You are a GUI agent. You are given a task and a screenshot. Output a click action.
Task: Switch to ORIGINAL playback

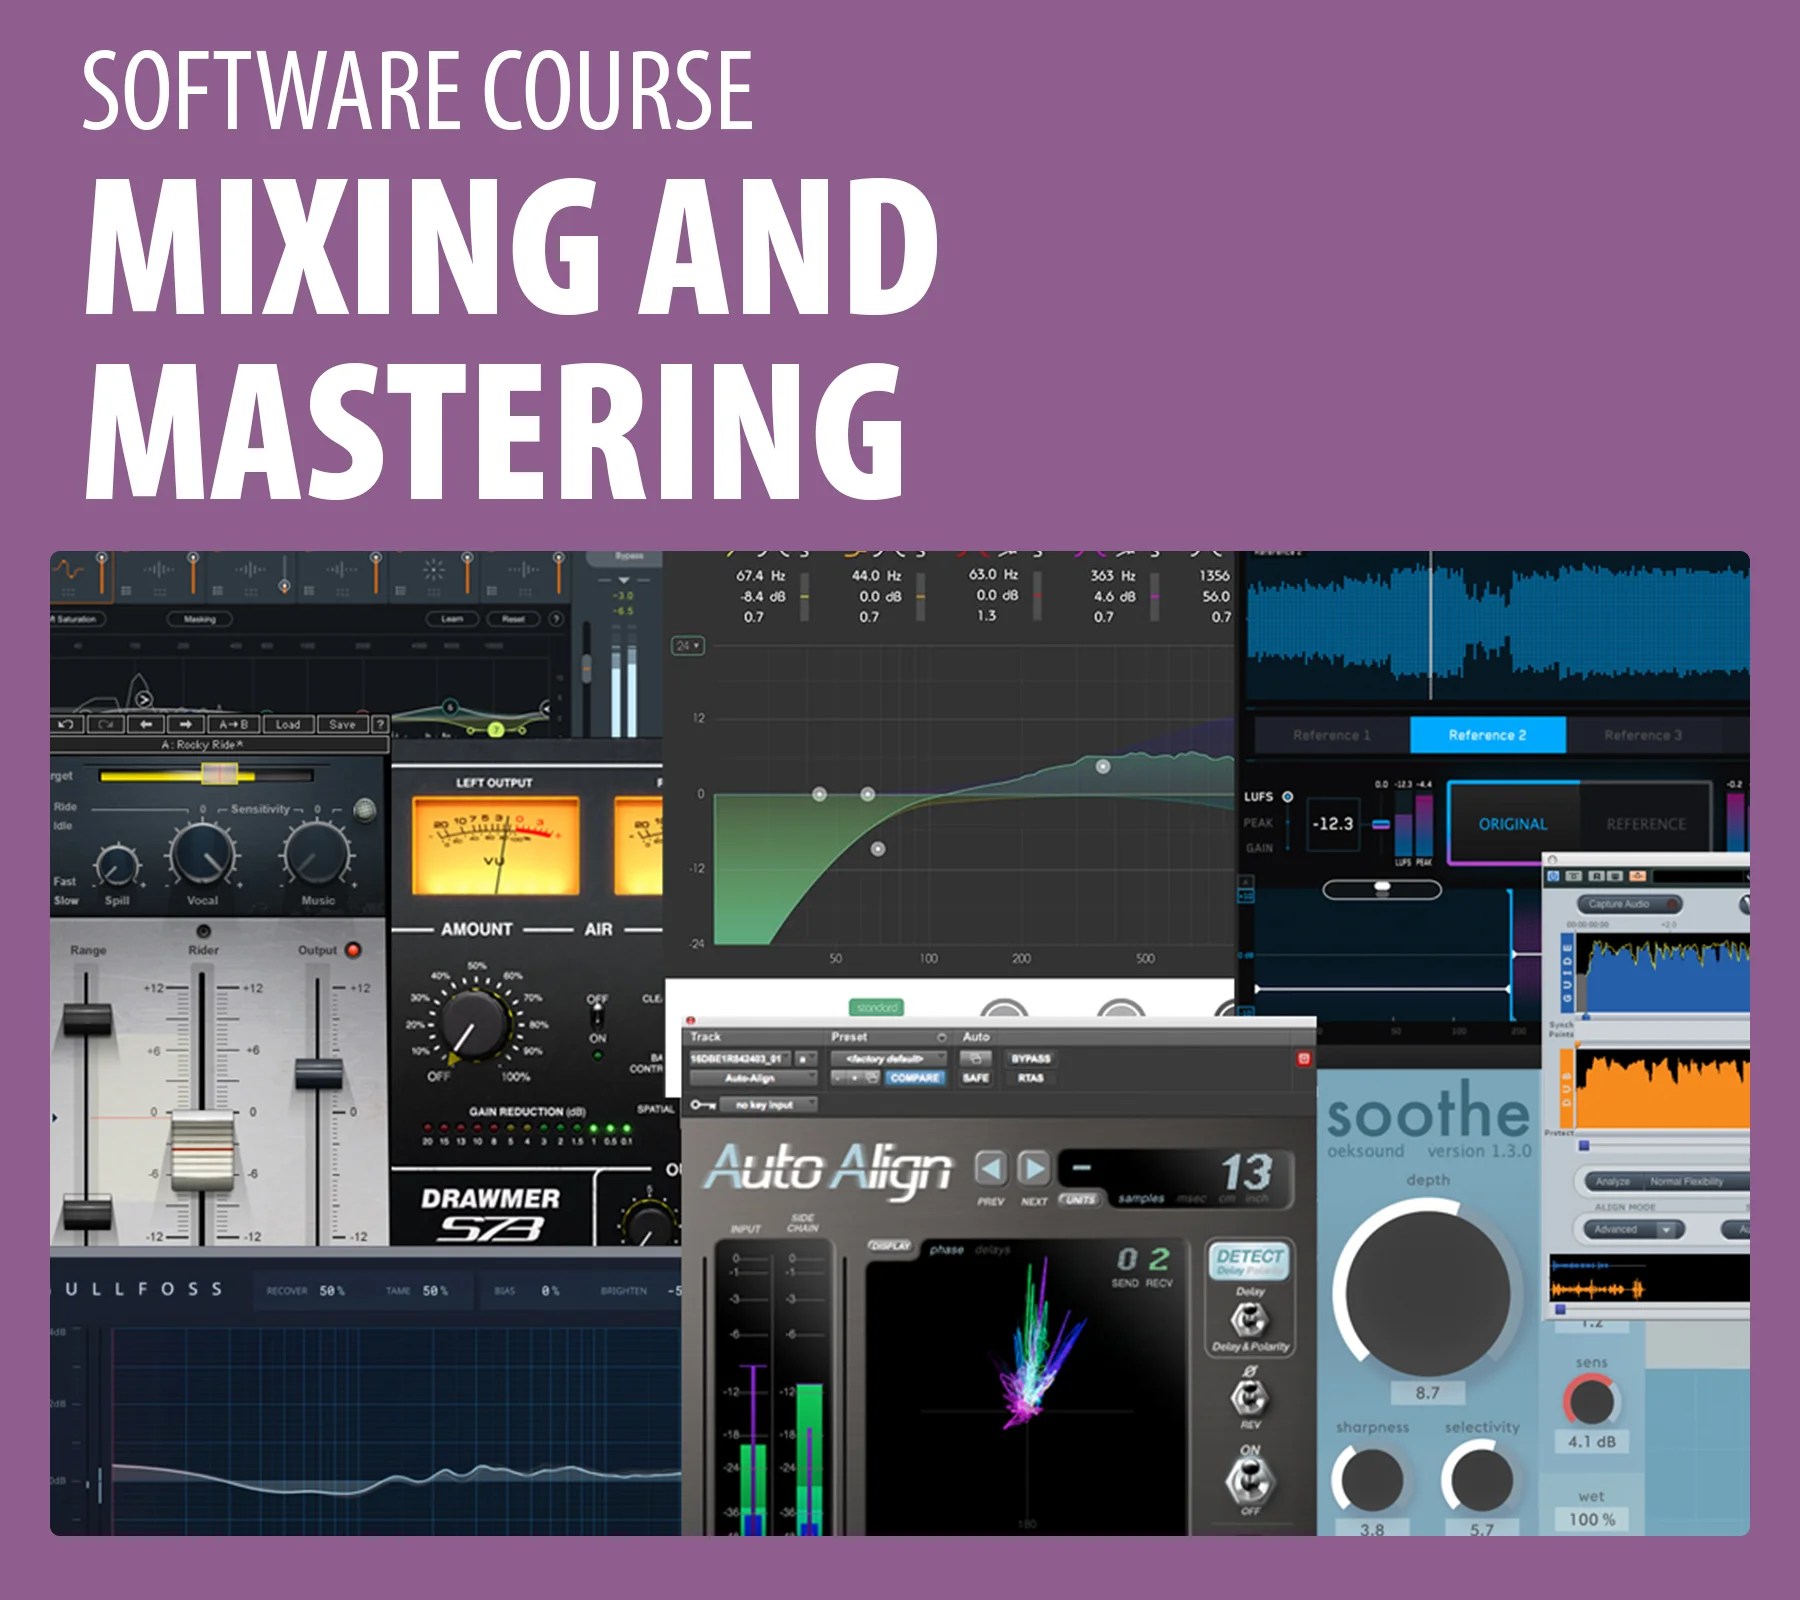[1513, 824]
